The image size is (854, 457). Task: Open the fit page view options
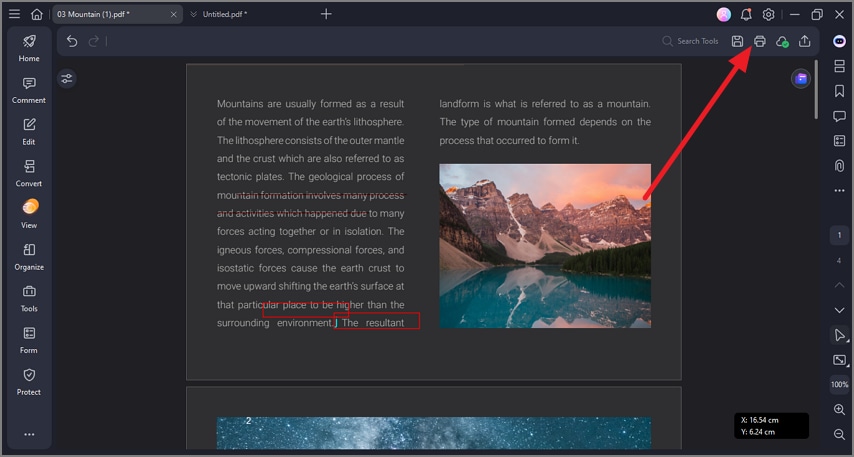pos(839,360)
